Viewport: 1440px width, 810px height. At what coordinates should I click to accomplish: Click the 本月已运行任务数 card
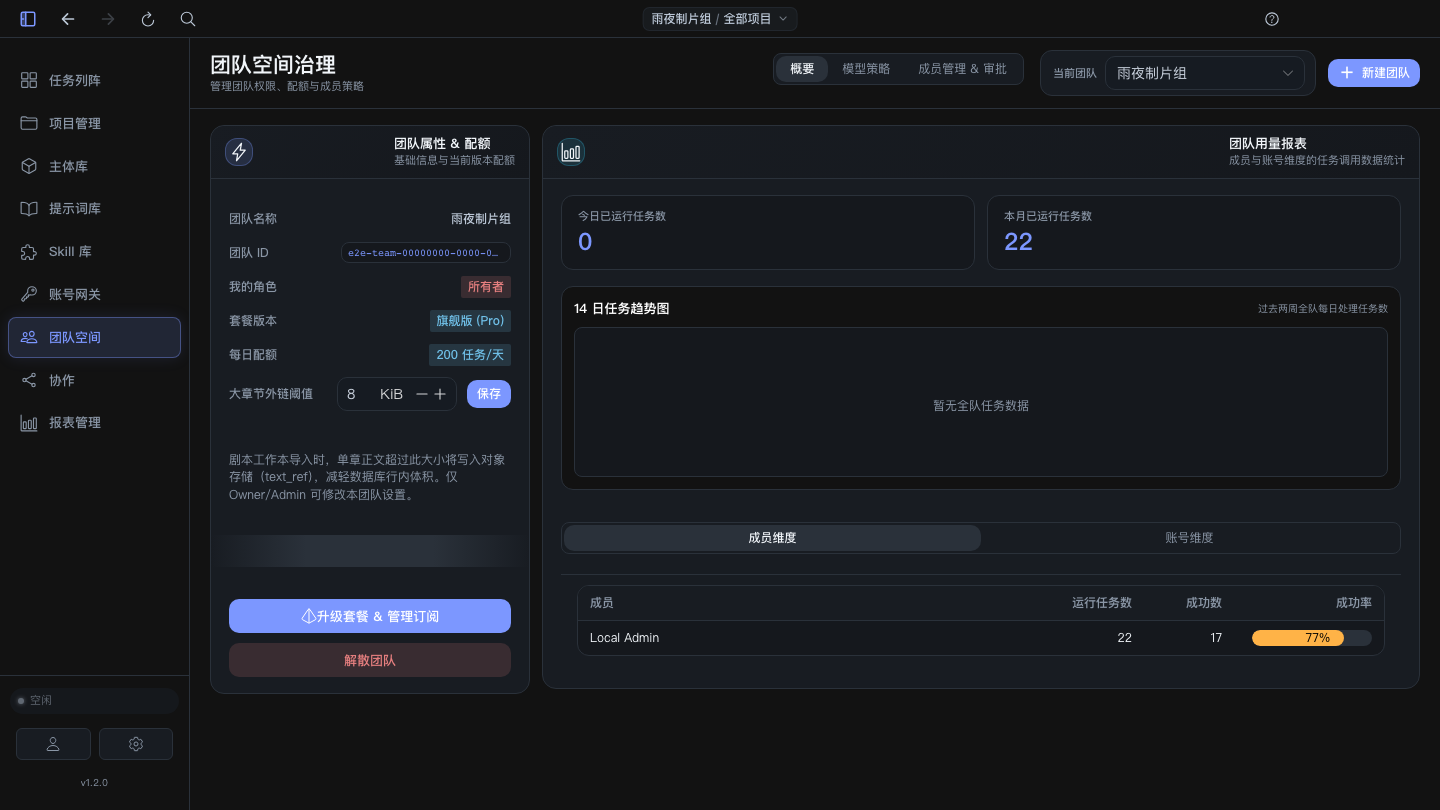pos(1194,232)
